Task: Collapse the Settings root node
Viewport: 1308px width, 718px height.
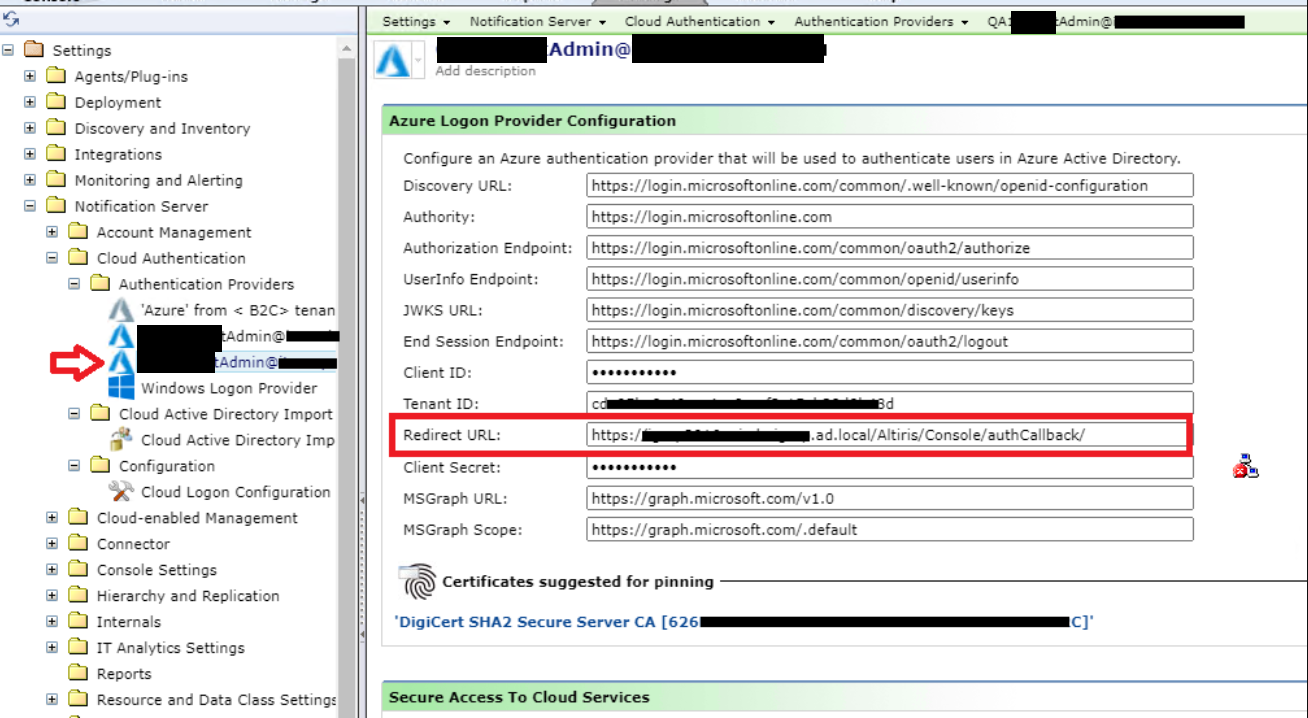Action: 9,50
